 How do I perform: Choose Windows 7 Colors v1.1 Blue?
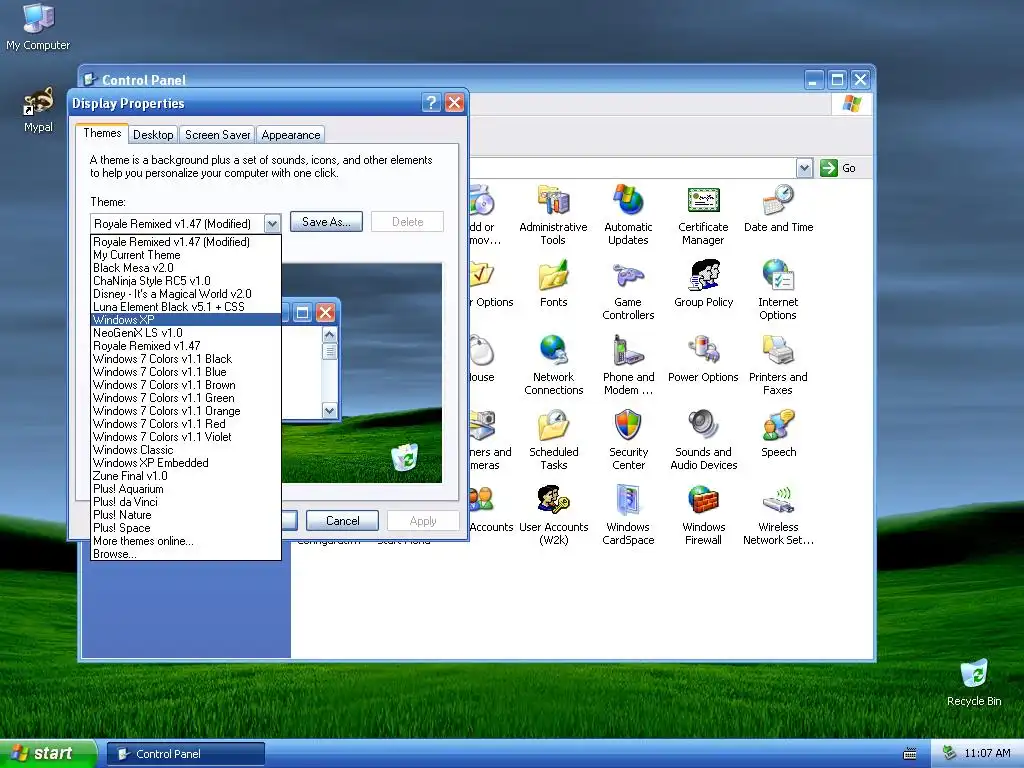click(x=185, y=372)
